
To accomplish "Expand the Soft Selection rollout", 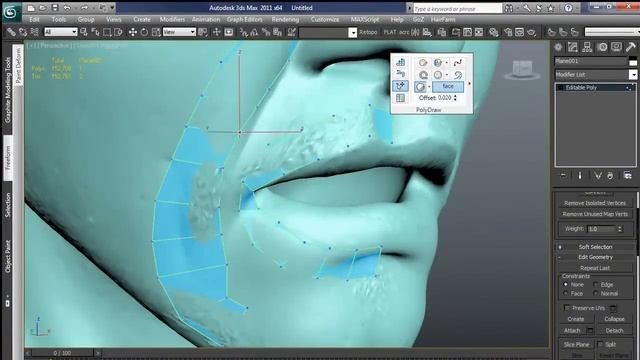I will point(595,247).
